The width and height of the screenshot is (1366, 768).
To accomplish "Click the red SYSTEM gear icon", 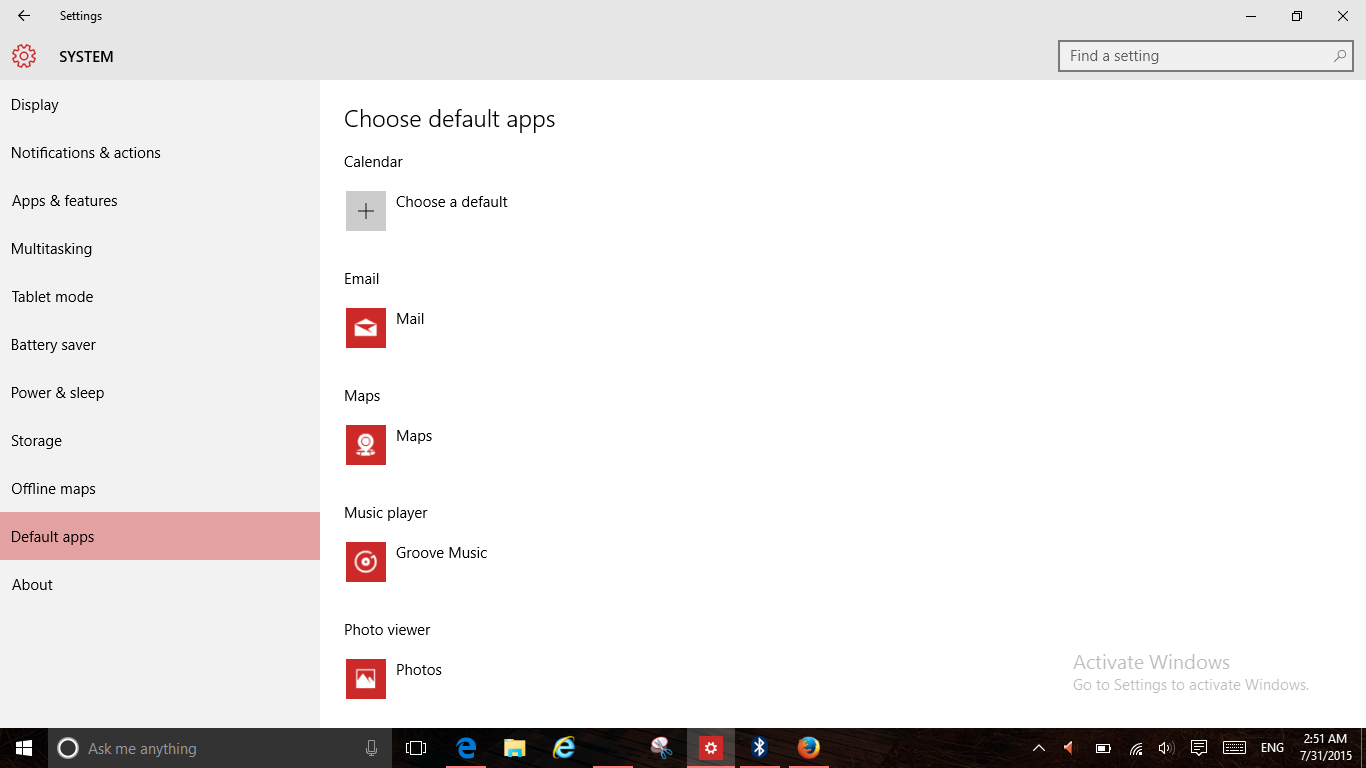I will click(24, 56).
